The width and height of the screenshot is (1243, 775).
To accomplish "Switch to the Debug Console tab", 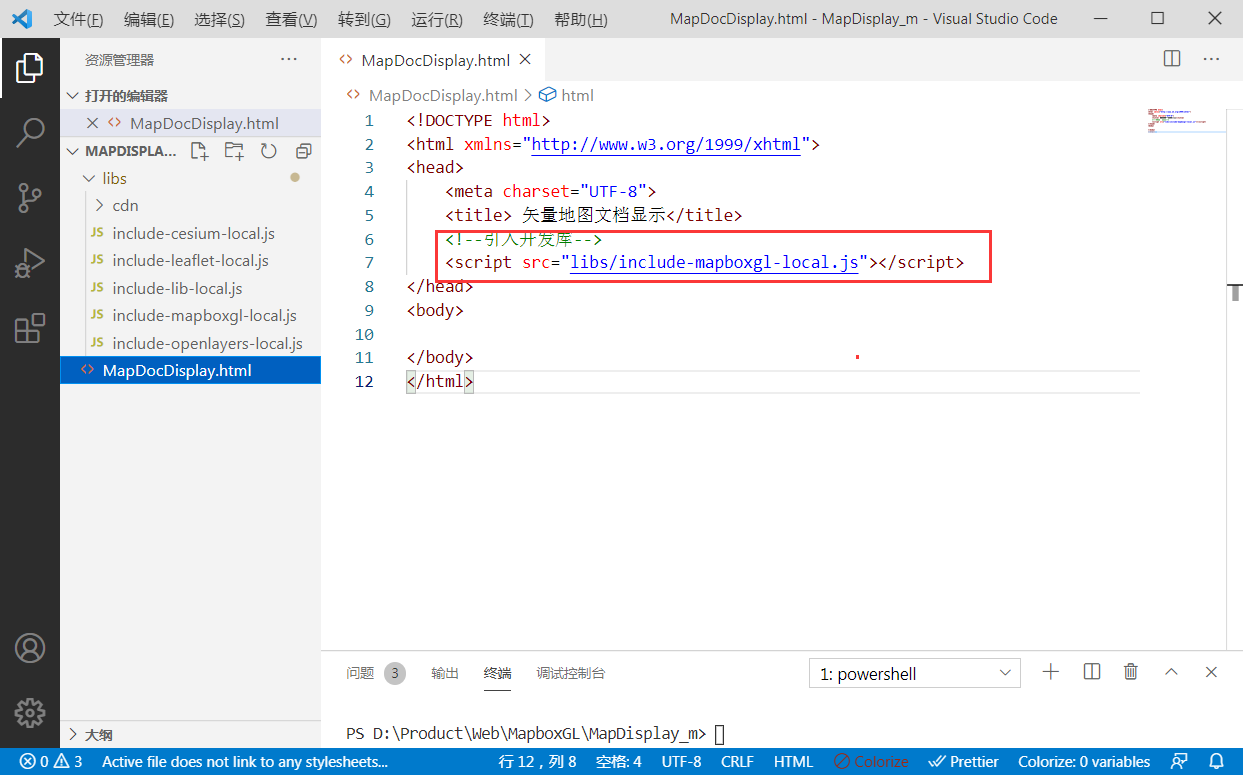I will point(570,673).
